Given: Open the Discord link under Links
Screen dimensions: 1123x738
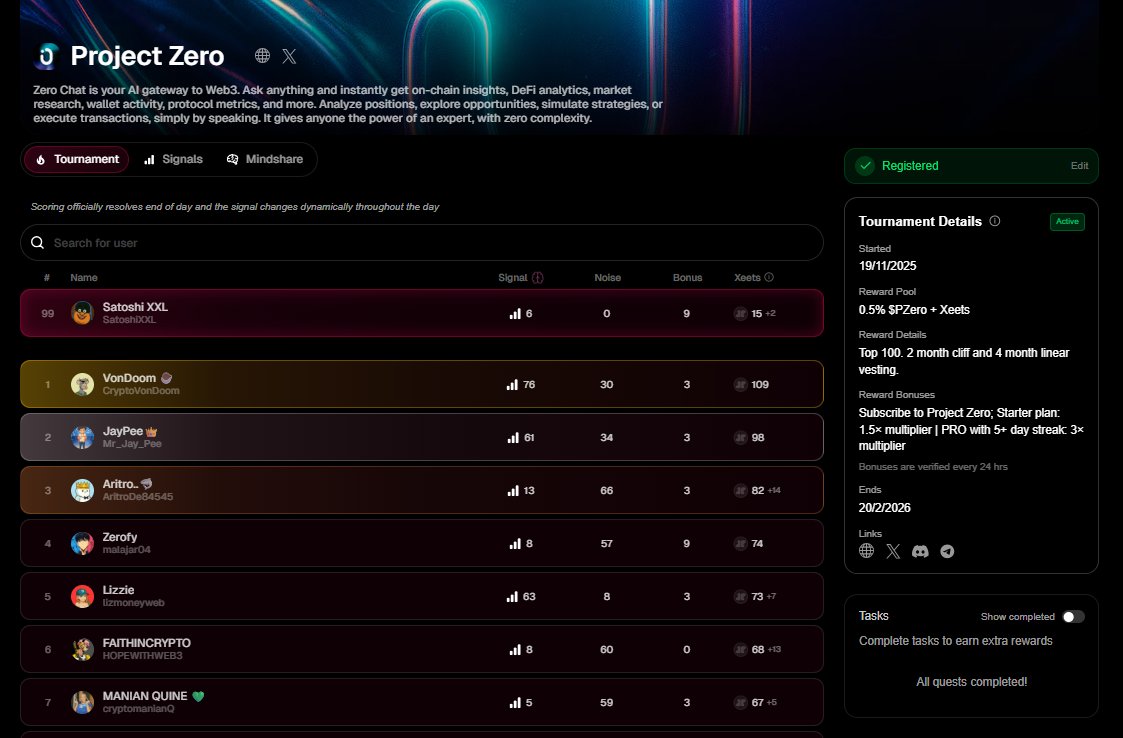Looking at the screenshot, I should pos(920,551).
